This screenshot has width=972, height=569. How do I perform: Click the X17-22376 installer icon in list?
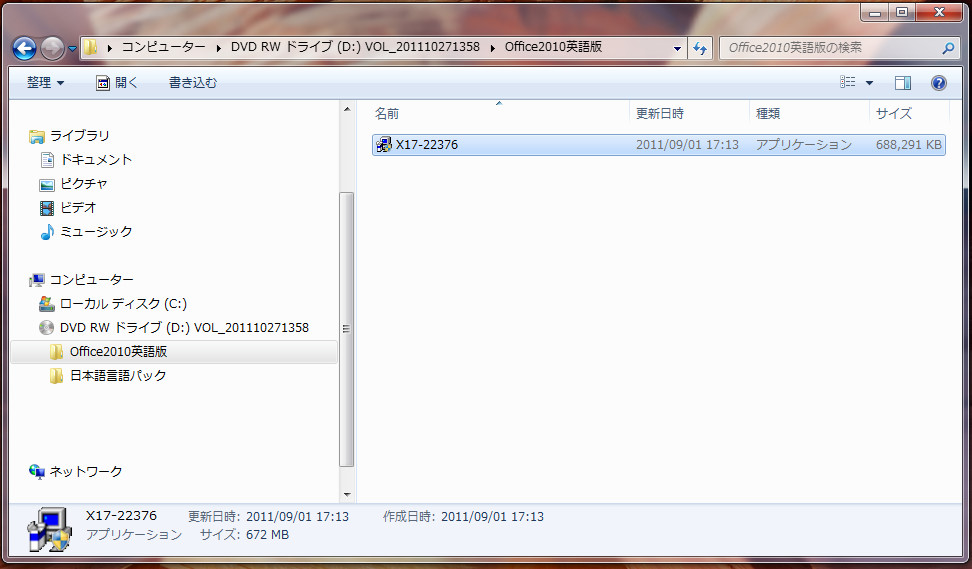(384, 144)
